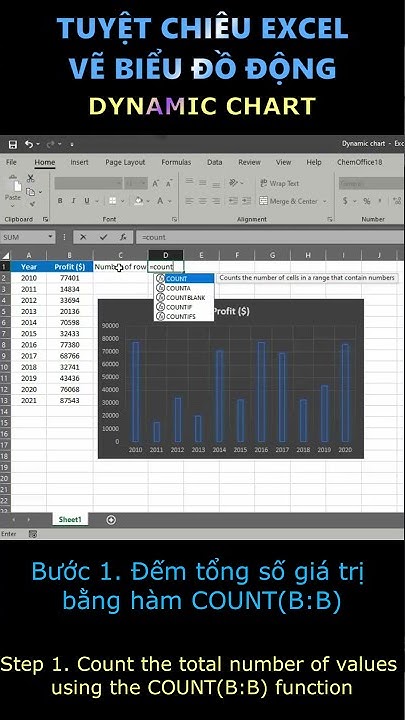This screenshot has height=720, width=405.
Task: Copy the selection with the Copy icon
Action: coord(30,191)
